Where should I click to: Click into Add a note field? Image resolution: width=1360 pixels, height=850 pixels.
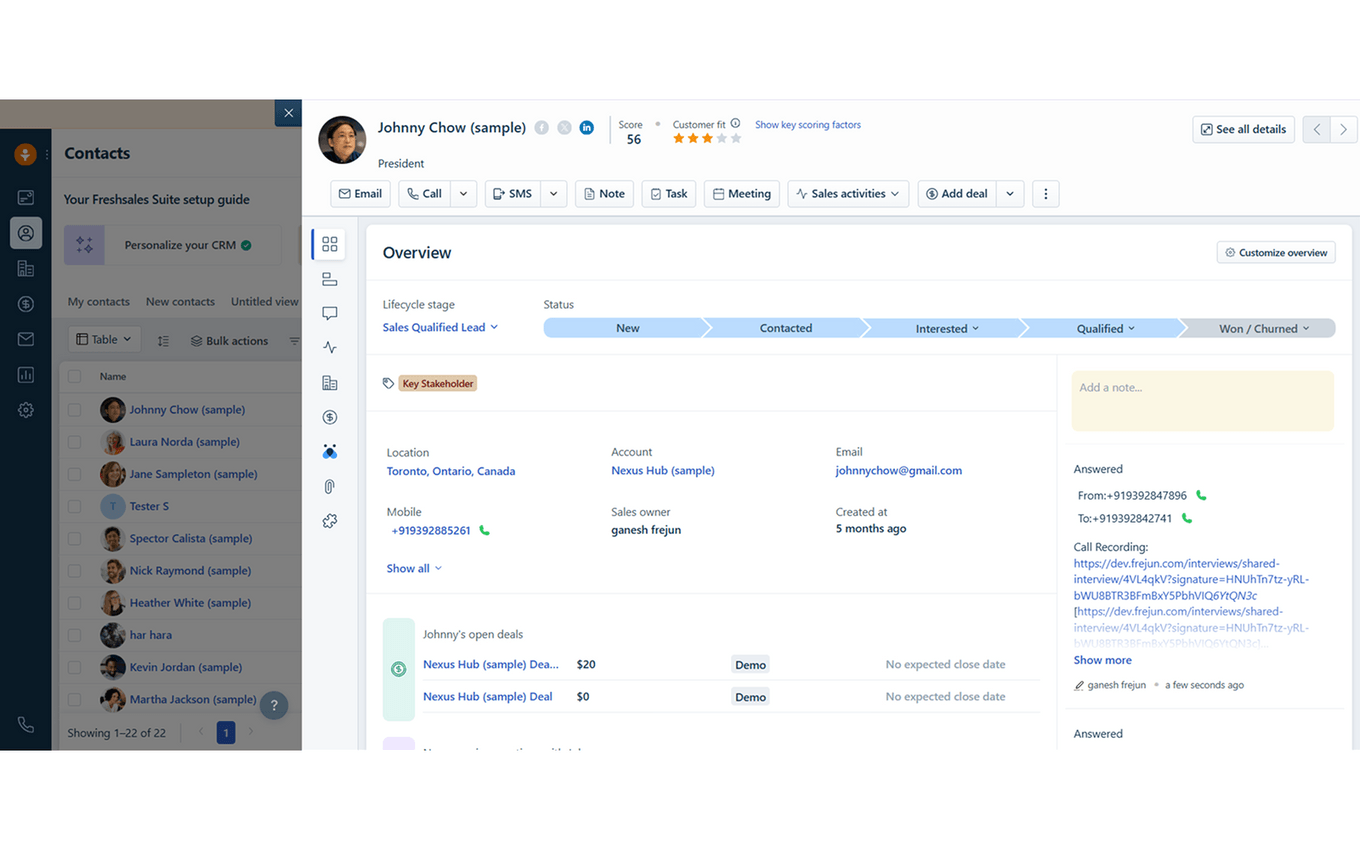(1203, 401)
